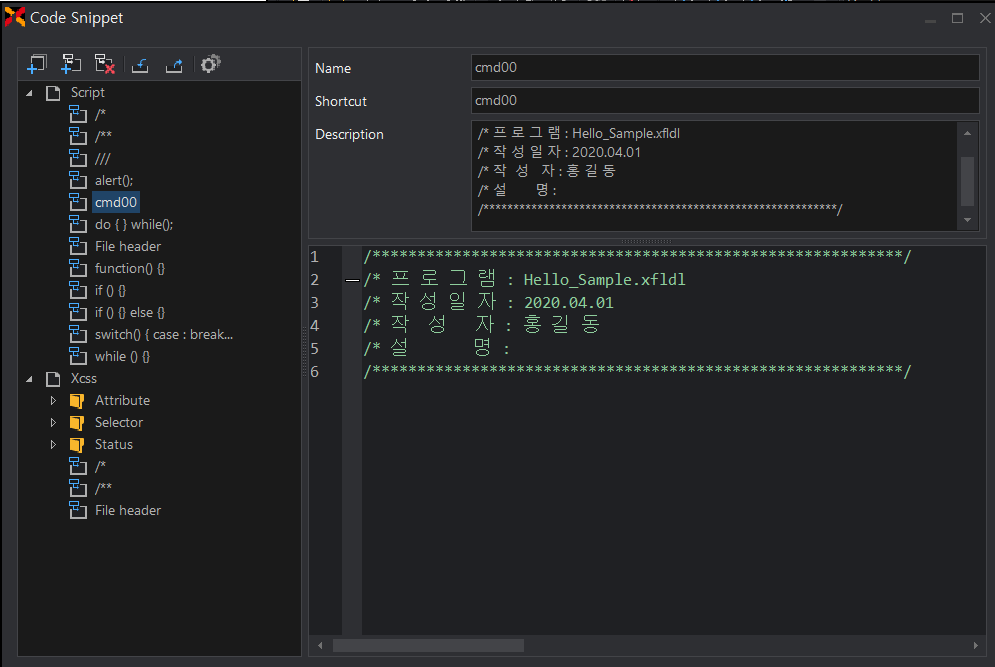The height and width of the screenshot is (667, 995).
Task: Click the Name input field
Action: pos(724,68)
